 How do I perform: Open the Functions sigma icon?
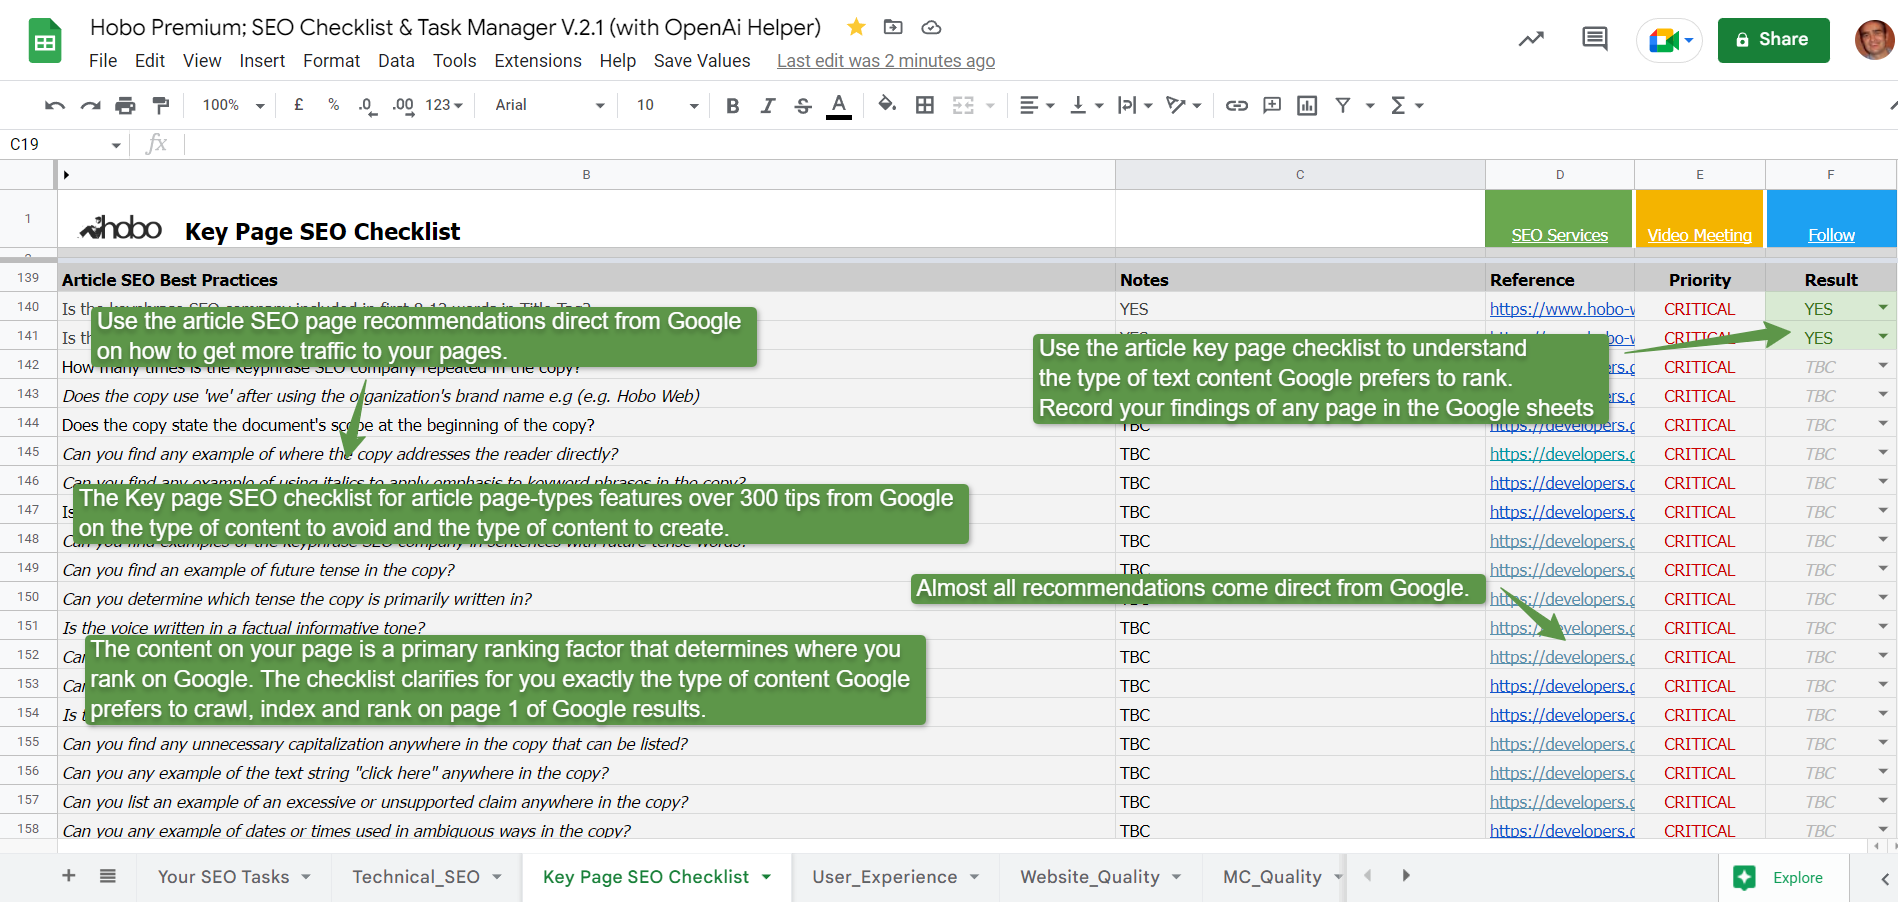(1398, 105)
